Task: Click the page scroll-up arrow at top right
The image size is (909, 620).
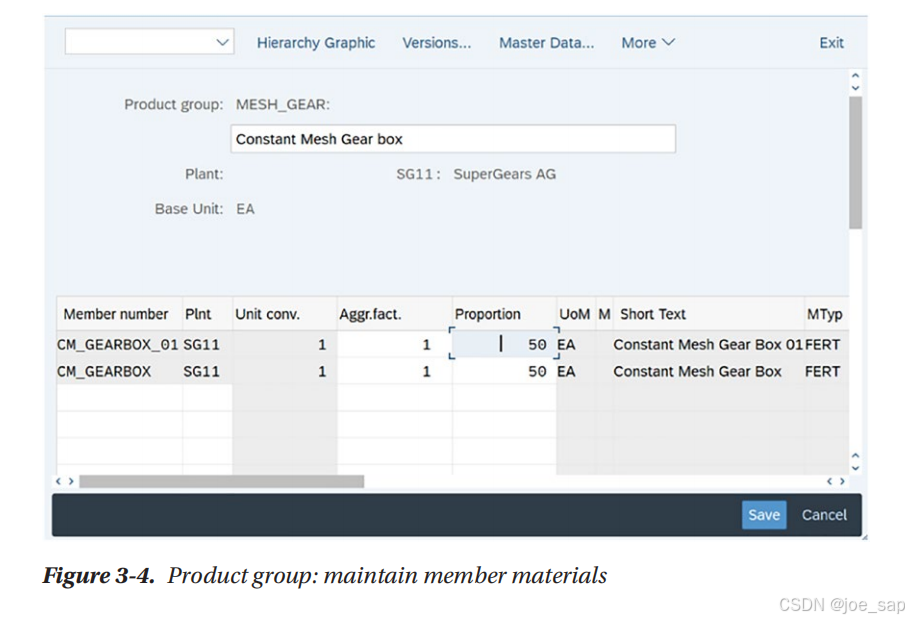Action: pos(854,76)
